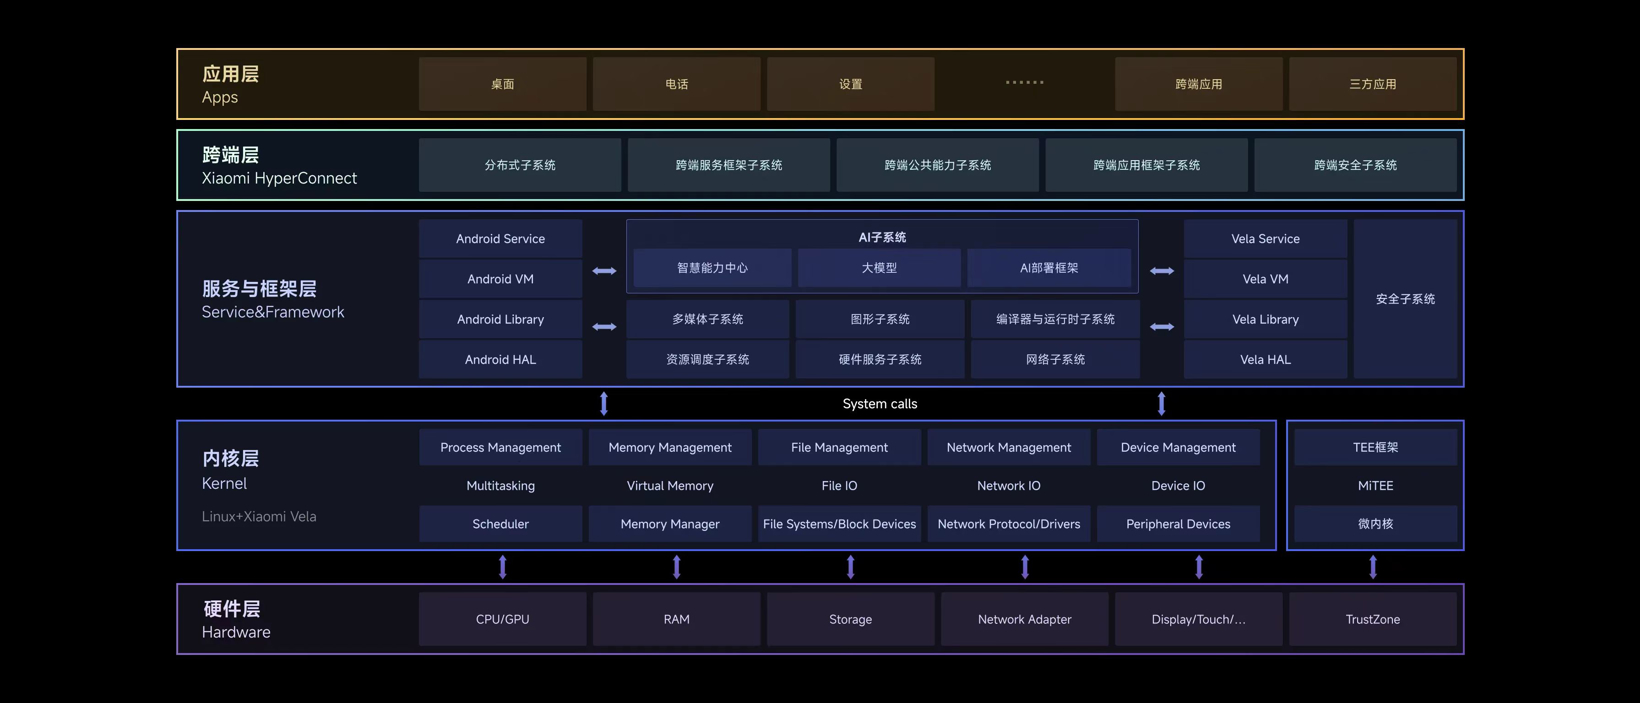Click the File IO label
1640x703 pixels.
(839, 486)
